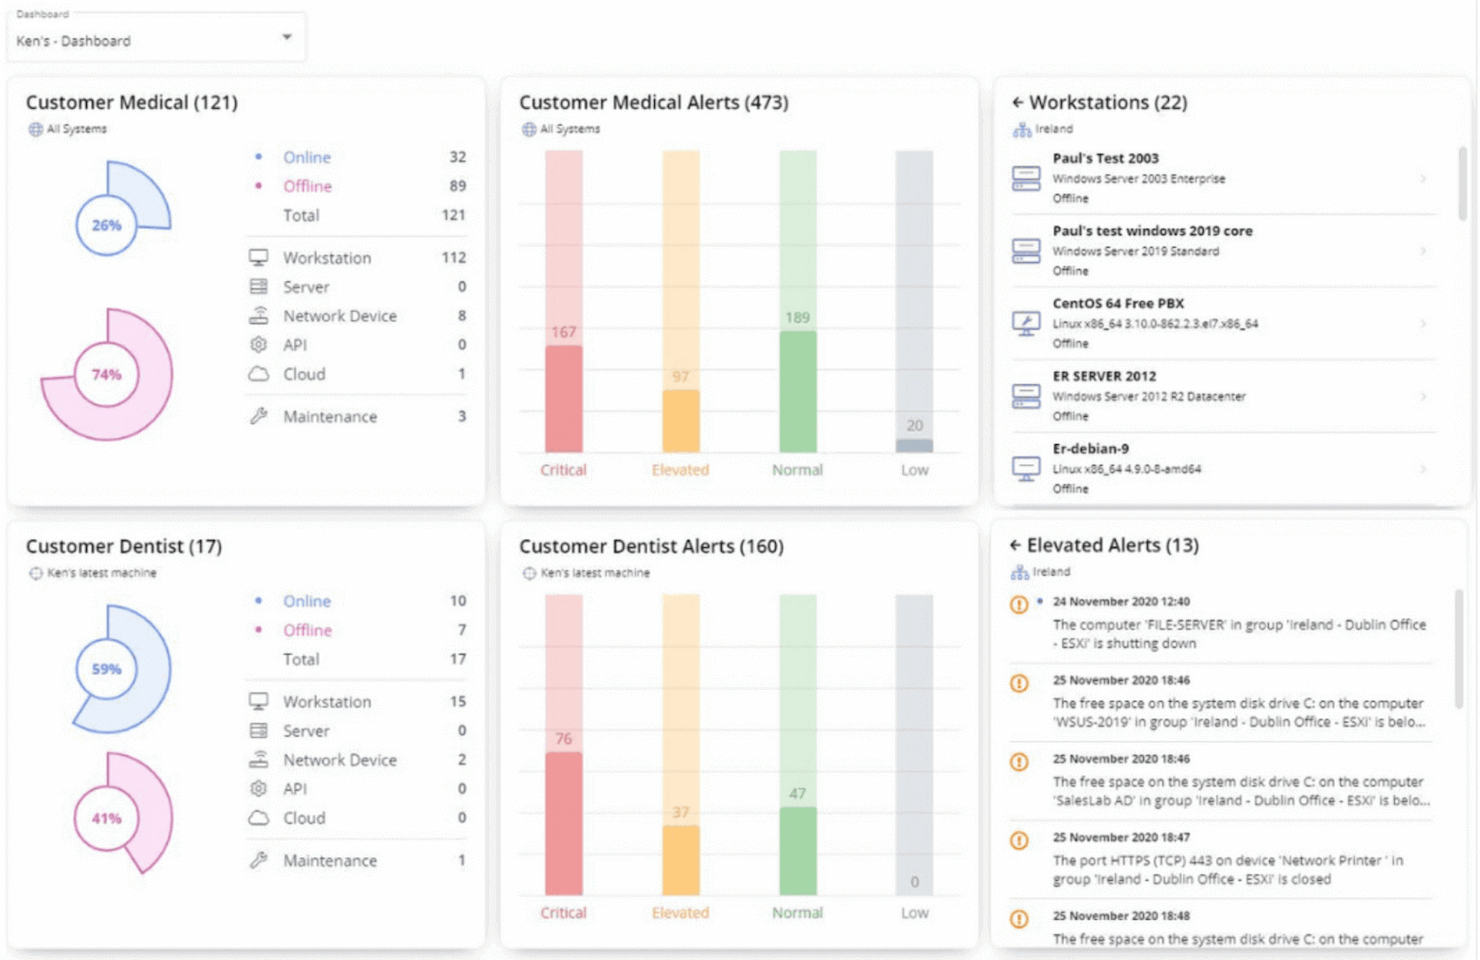Click the Linux icon beside CentOS 64 Free PBX

pos(1024,323)
